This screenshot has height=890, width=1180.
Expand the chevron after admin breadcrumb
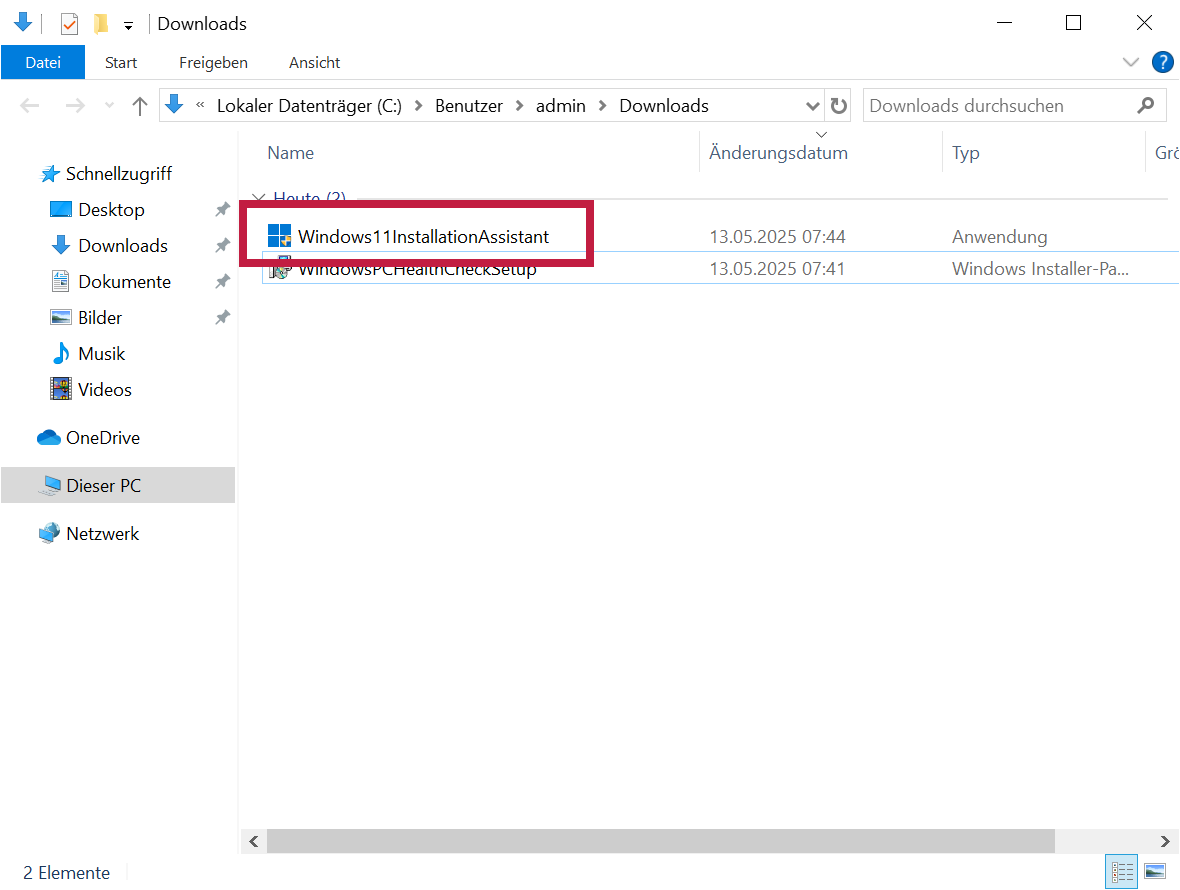[603, 106]
